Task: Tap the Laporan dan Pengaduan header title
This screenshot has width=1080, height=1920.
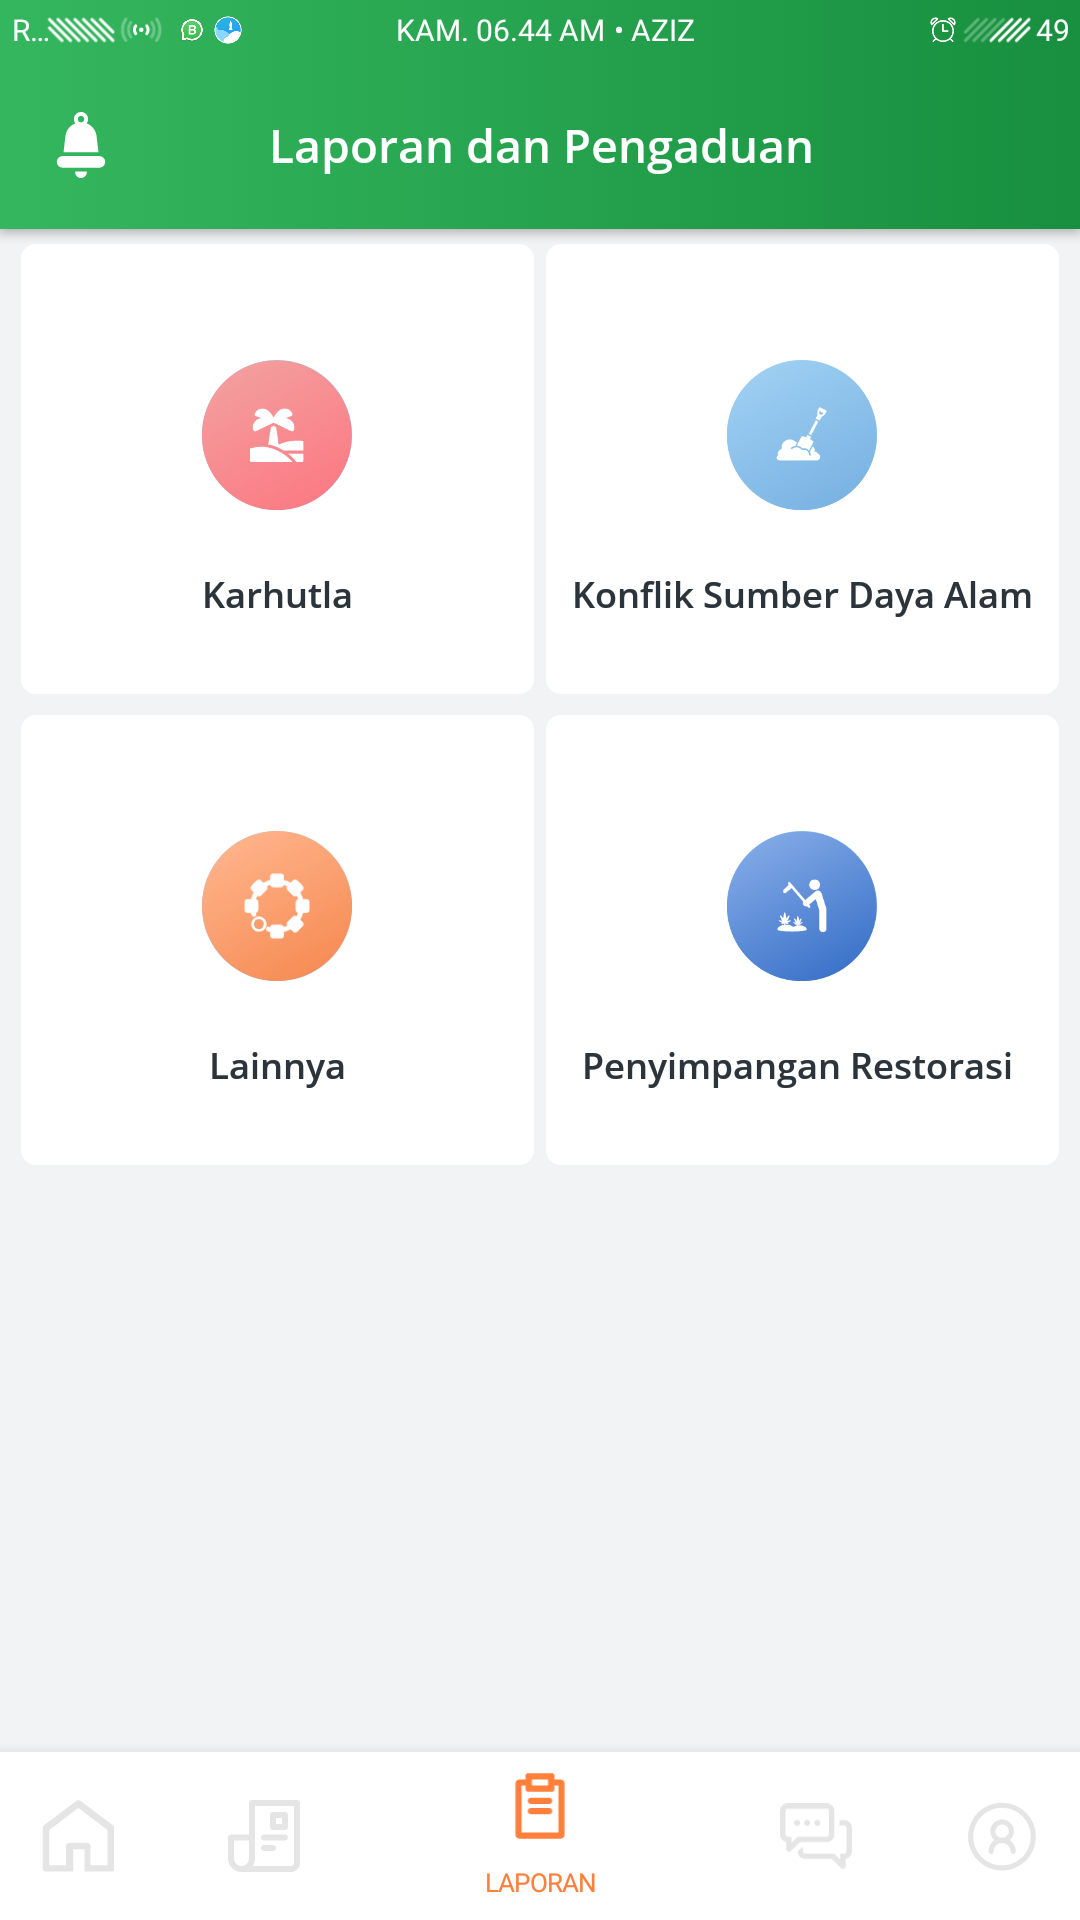Action: click(541, 147)
